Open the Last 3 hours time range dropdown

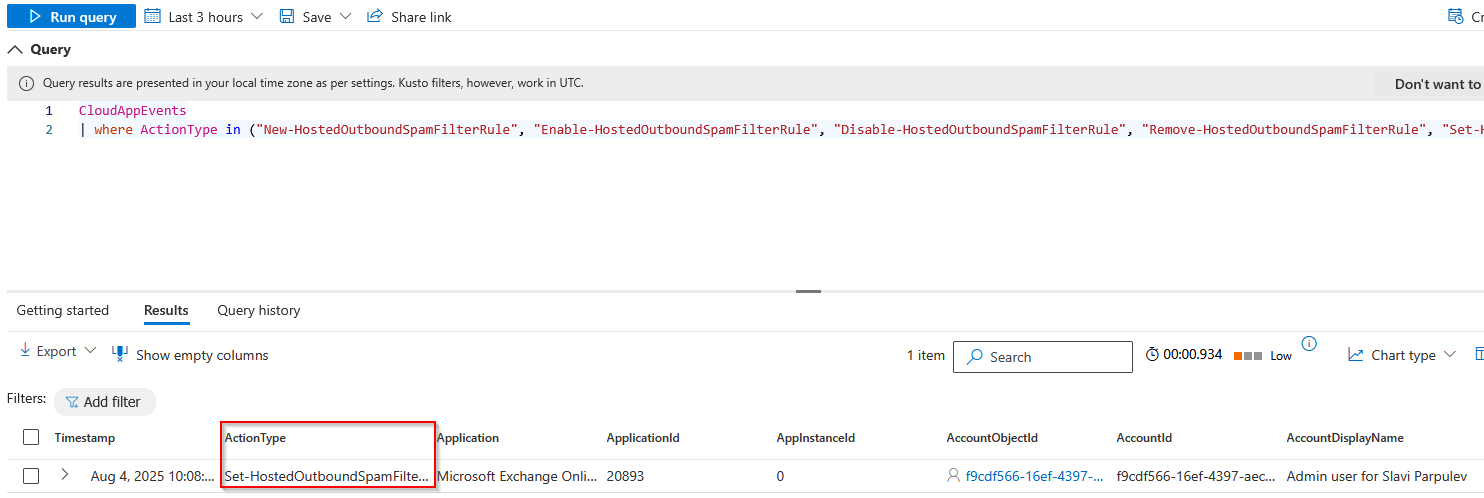point(204,17)
